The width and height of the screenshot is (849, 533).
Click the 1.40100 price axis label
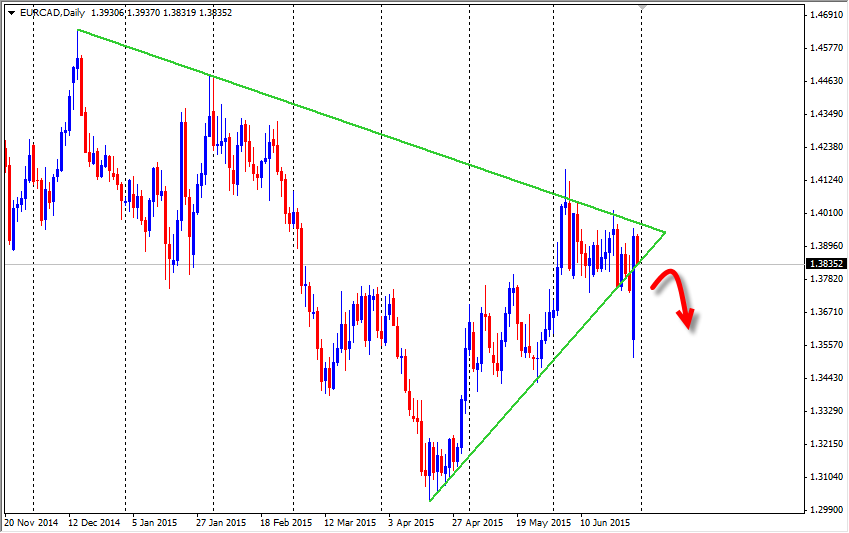(826, 213)
